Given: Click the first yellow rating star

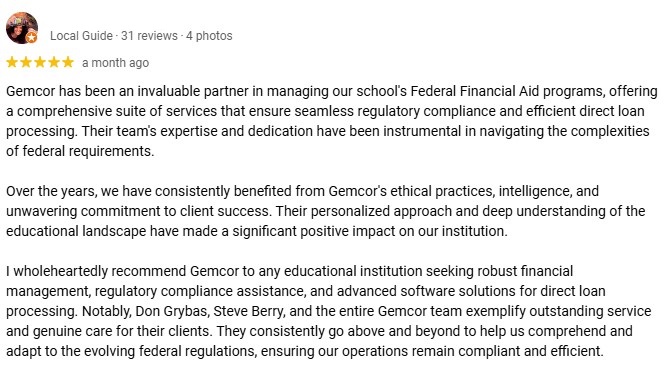Looking at the screenshot, I should point(12,63).
